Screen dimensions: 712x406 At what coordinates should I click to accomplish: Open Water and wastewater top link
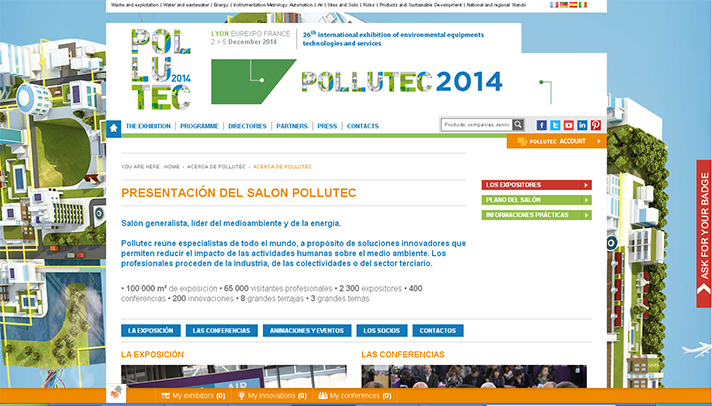click(x=186, y=5)
